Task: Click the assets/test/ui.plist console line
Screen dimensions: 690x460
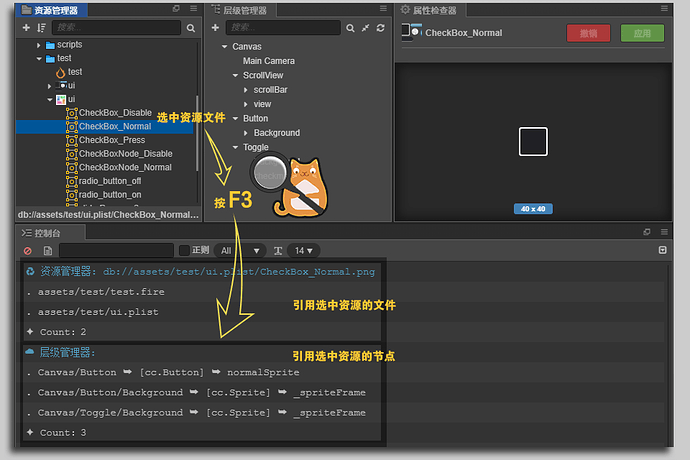Action: (x=98, y=312)
